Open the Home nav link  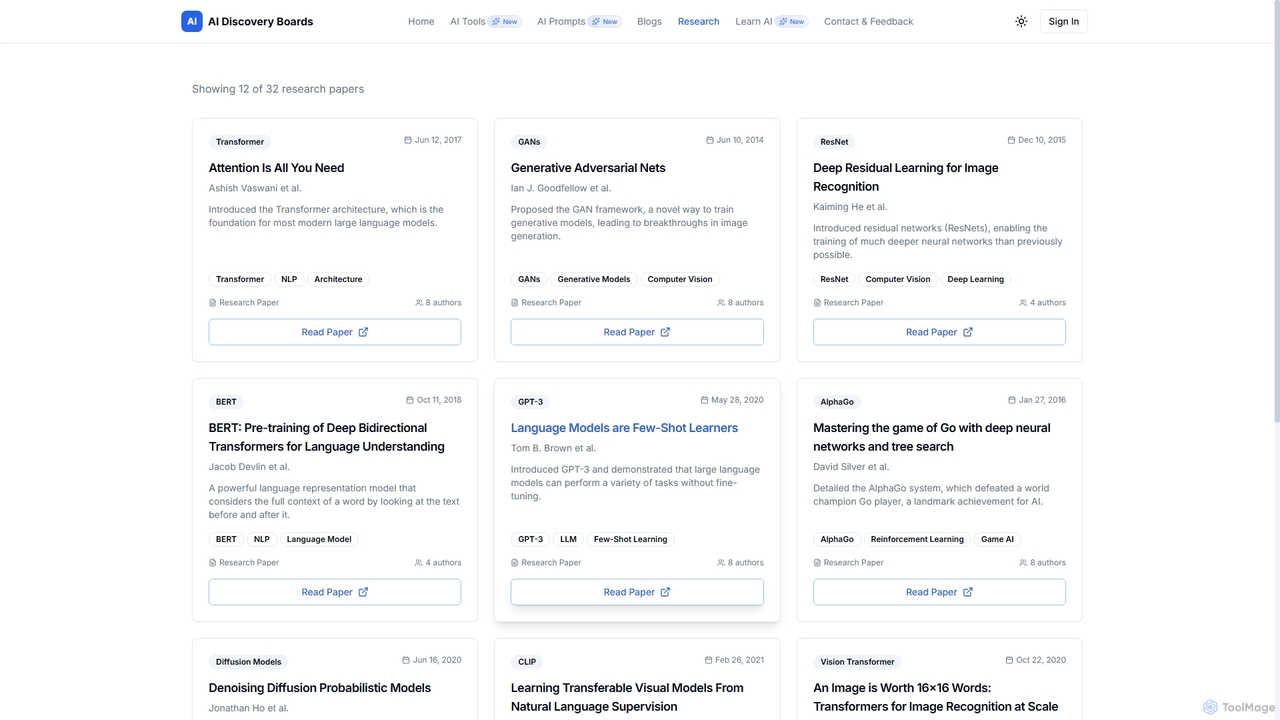point(421,21)
